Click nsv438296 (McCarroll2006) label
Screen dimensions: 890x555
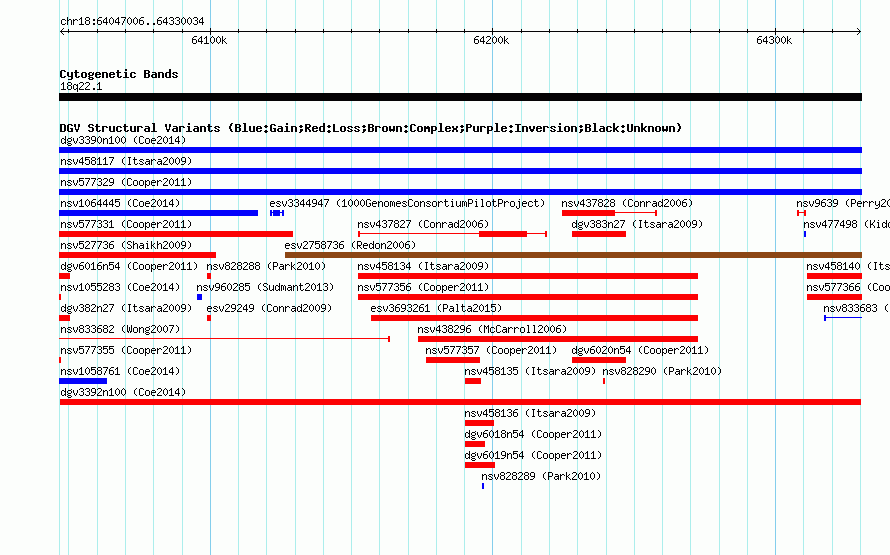(492, 329)
